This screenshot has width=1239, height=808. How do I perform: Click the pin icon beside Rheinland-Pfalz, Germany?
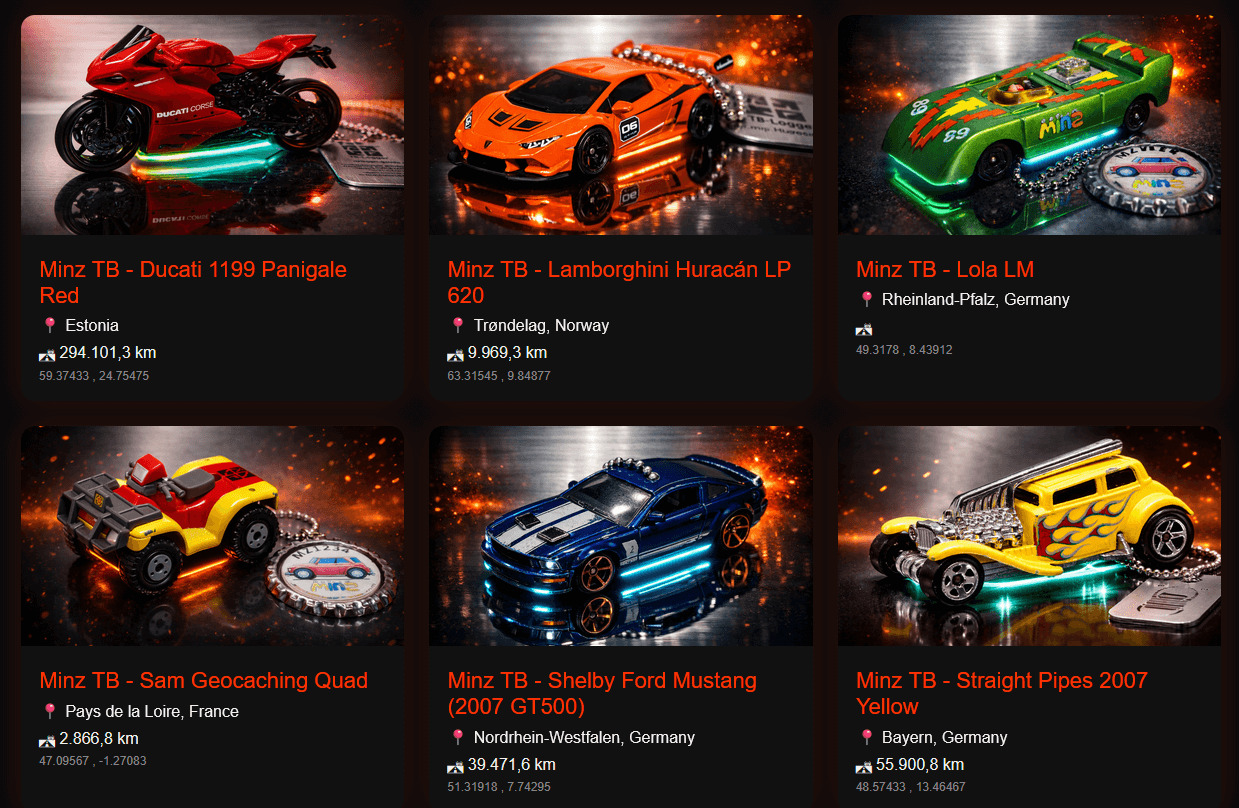point(866,299)
